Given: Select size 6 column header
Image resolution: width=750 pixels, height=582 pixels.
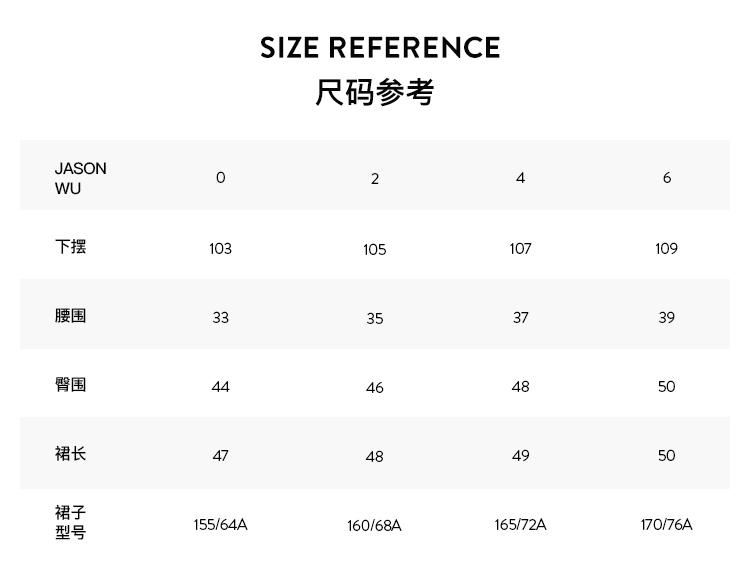Looking at the screenshot, I should (667, 177).
